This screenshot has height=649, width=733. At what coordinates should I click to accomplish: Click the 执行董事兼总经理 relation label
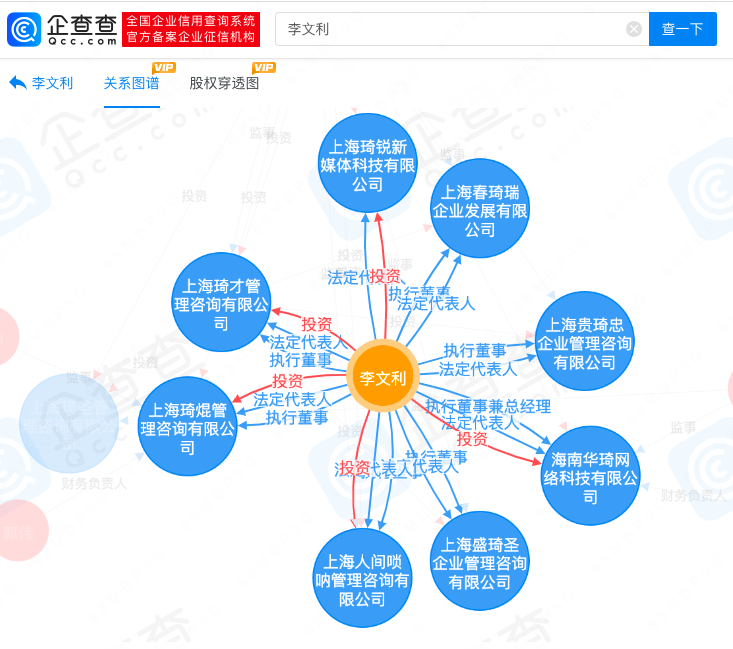488,406
